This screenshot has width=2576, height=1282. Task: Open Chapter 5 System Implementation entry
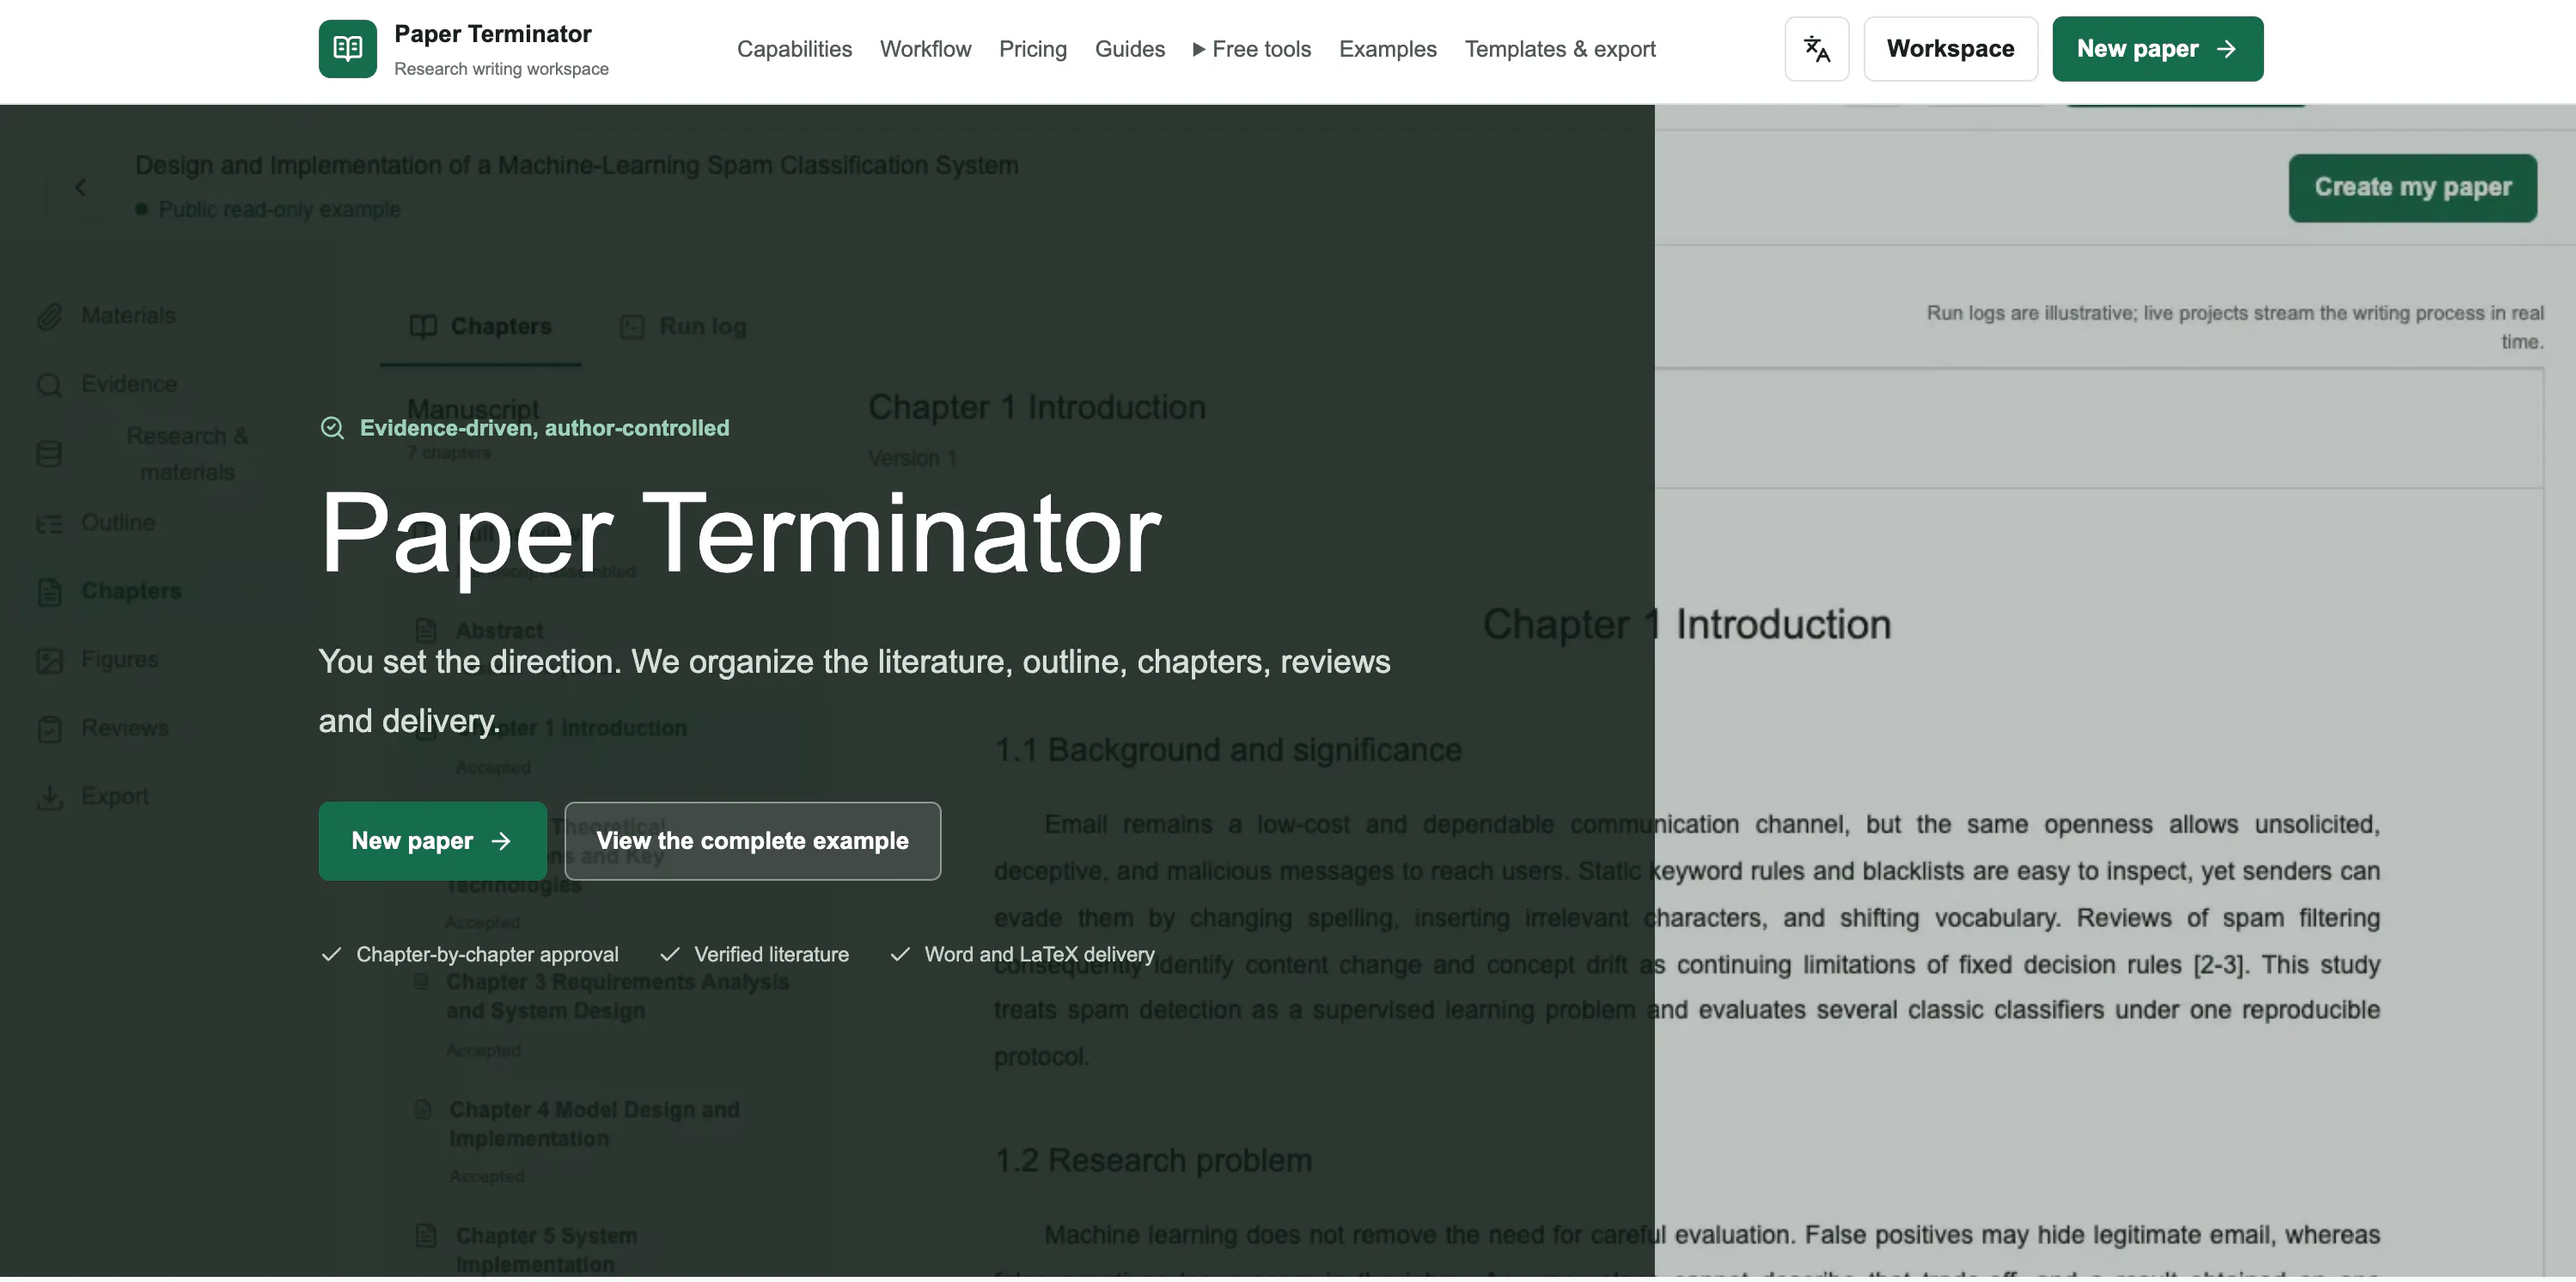pyautogui.click(x=546, y=1250)
